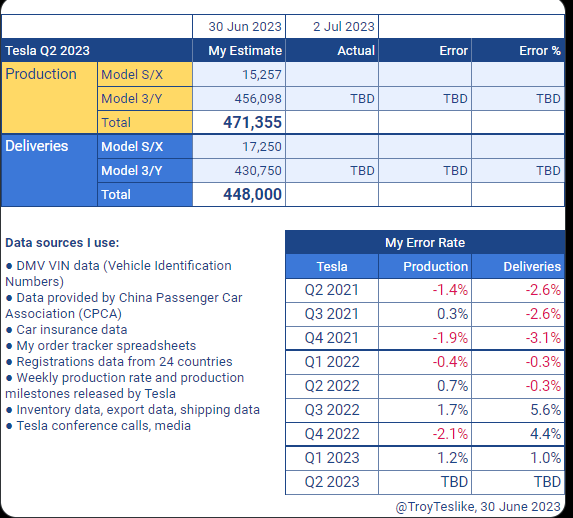The height and width of the screenshot is (518, 573).
Task: Click the 'Tesla' header in error rate table
Action: point(332,266)
